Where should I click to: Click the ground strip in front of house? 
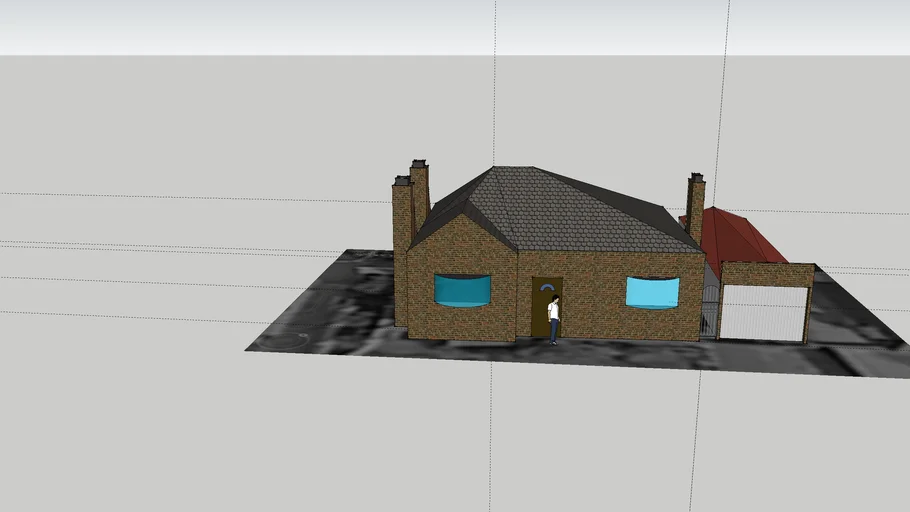tap(600, 355)
